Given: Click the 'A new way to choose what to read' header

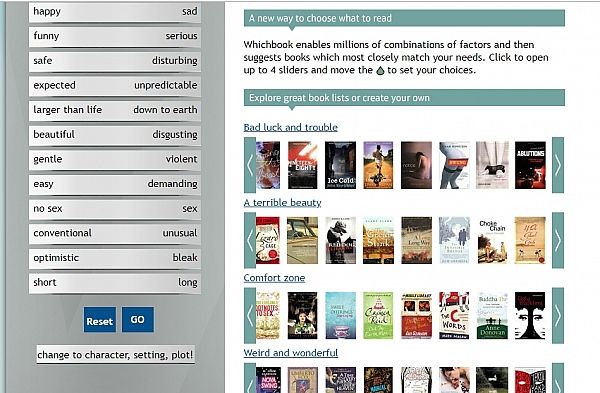Looking at the screenshot, I should 404,18.
